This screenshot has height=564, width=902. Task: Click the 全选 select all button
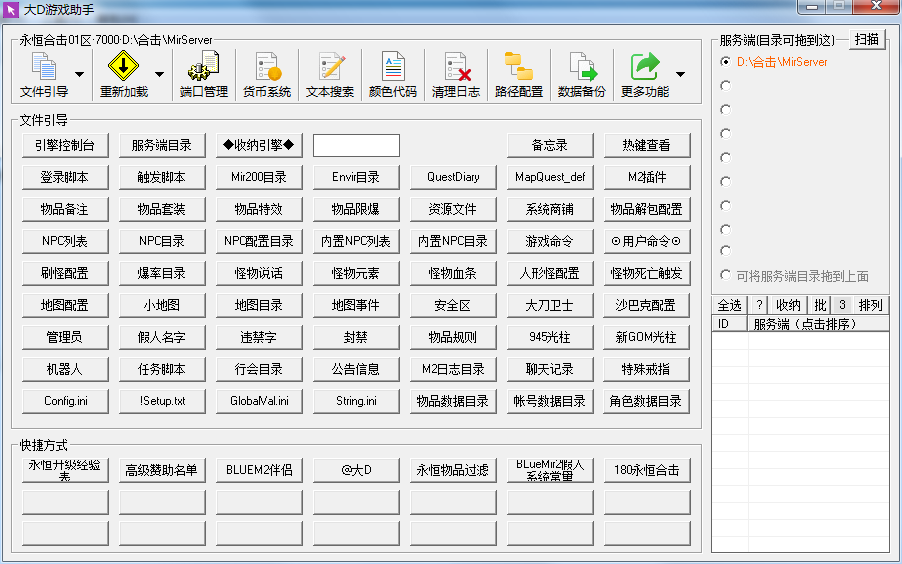point(729,305)
